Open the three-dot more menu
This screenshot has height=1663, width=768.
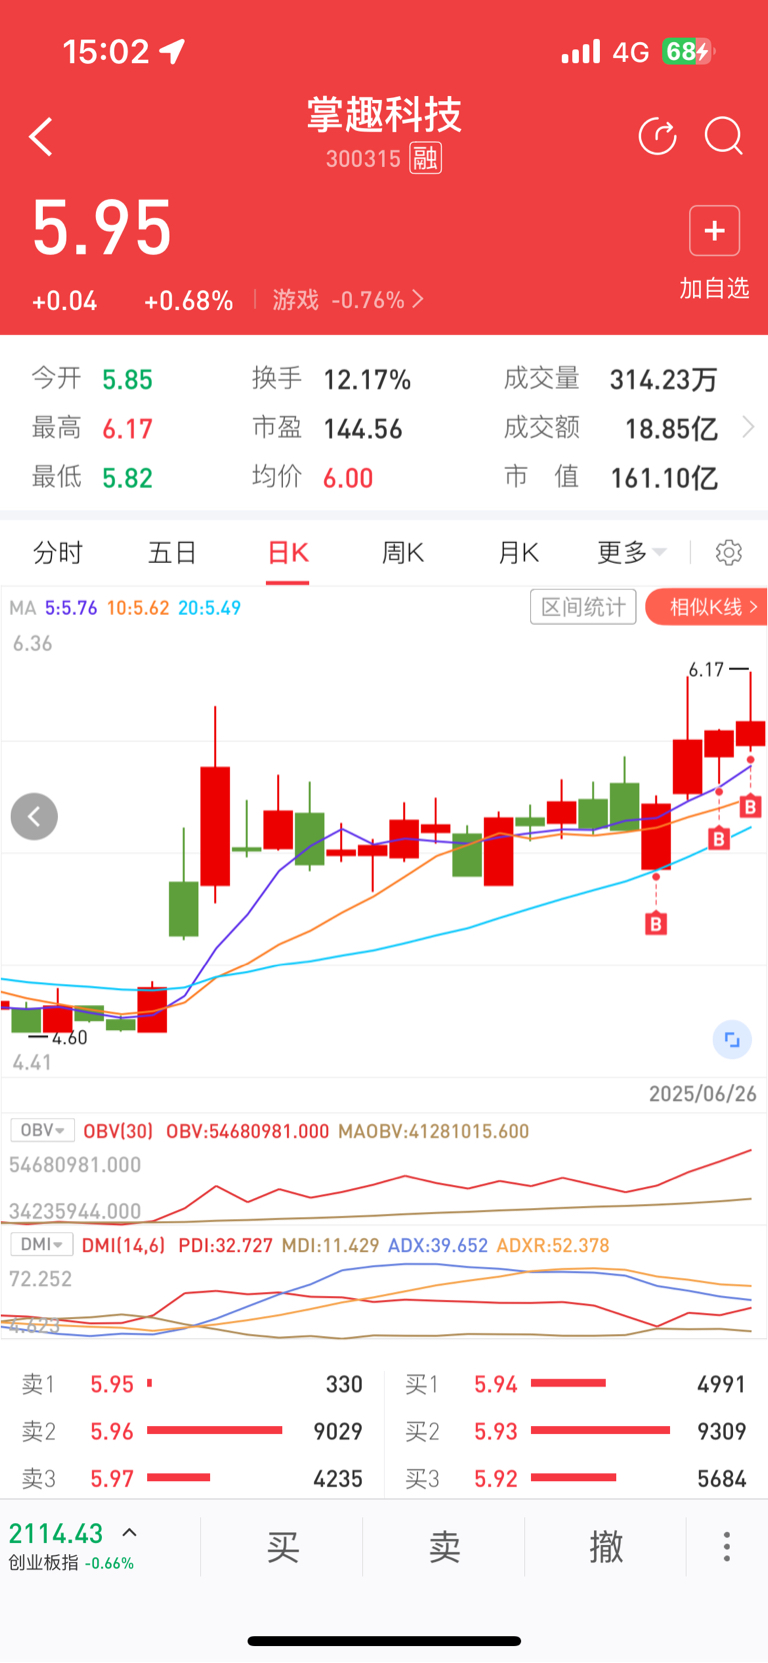tap(727, 1546)
